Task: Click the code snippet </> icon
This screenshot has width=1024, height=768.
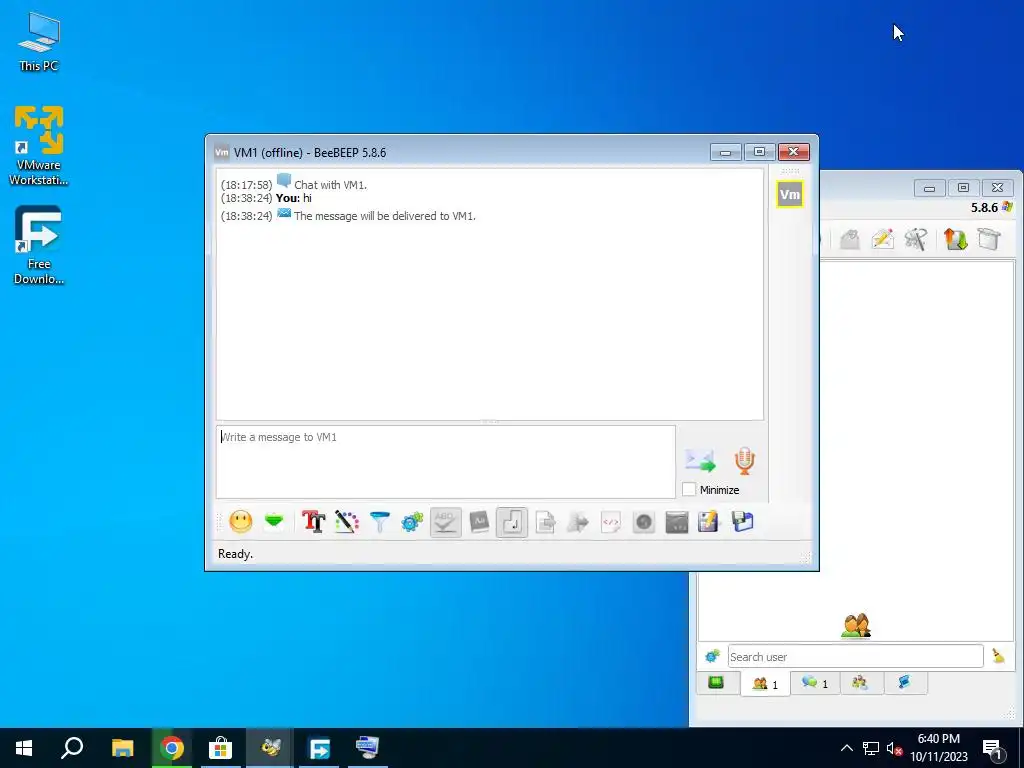Action: [x=611, y=522]
